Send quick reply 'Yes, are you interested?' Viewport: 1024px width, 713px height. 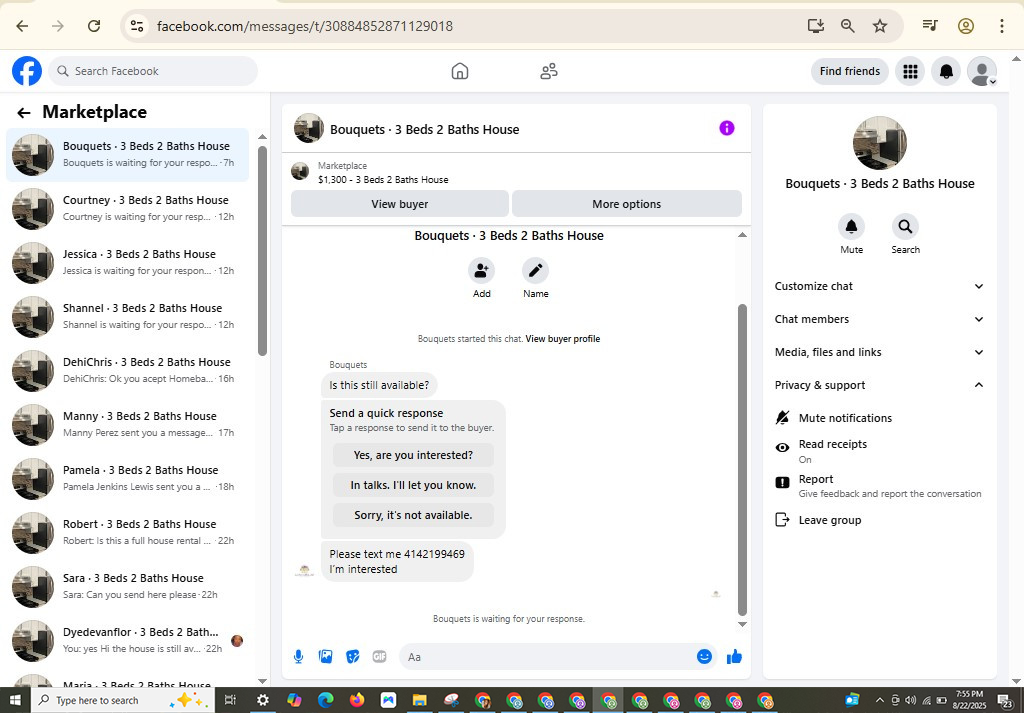pos(413,455)
